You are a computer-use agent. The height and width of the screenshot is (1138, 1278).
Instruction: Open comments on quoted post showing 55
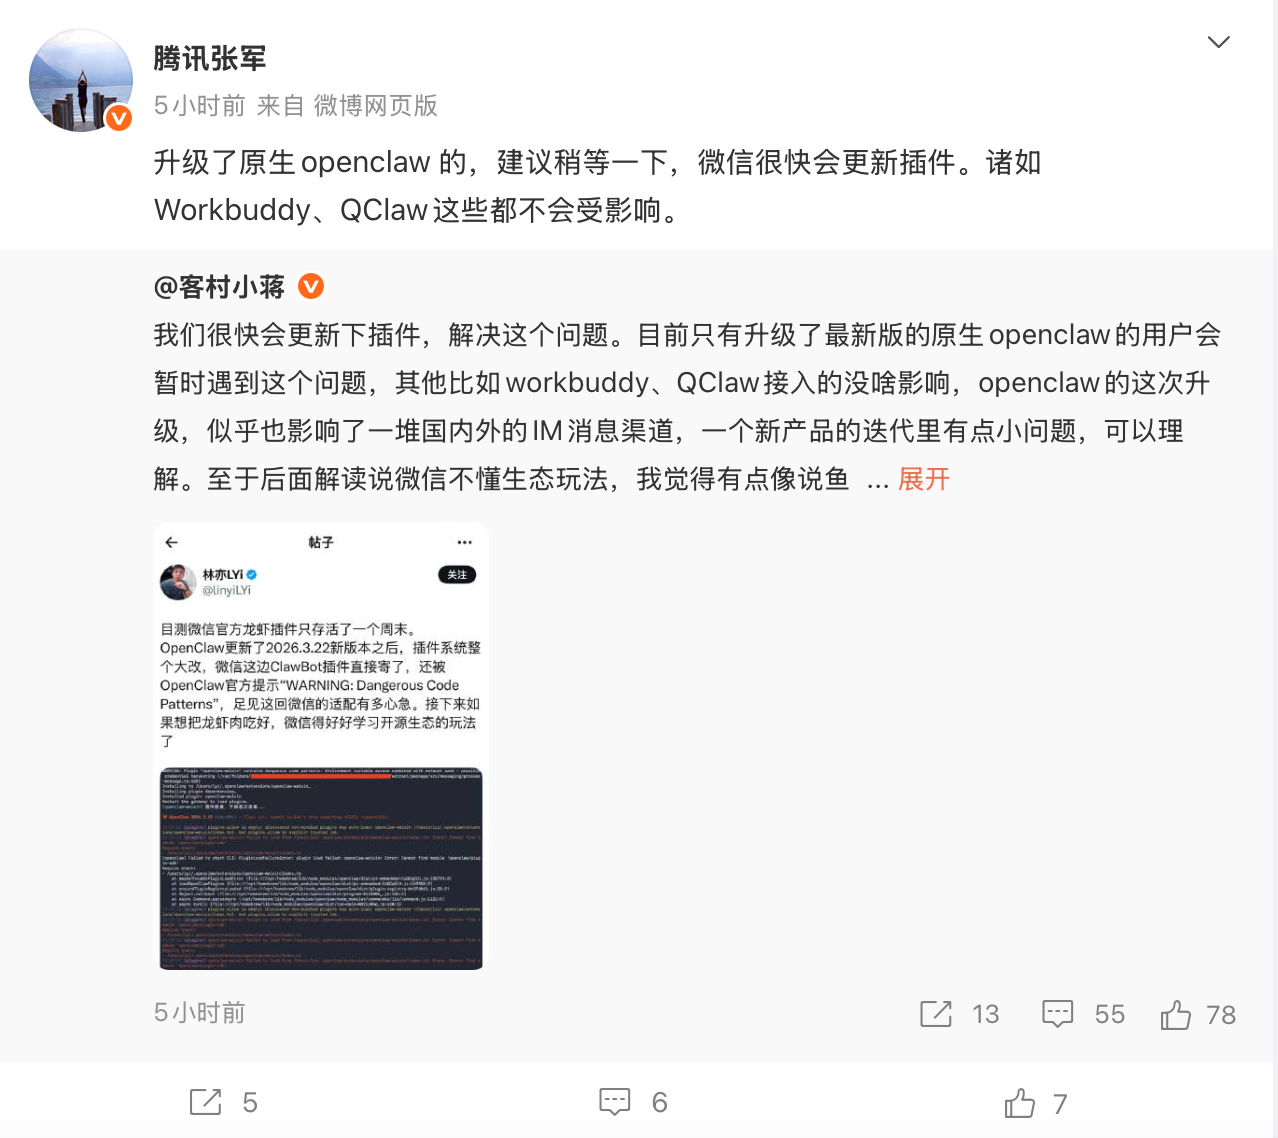pyautogui.click(x=1083, y=1014)
